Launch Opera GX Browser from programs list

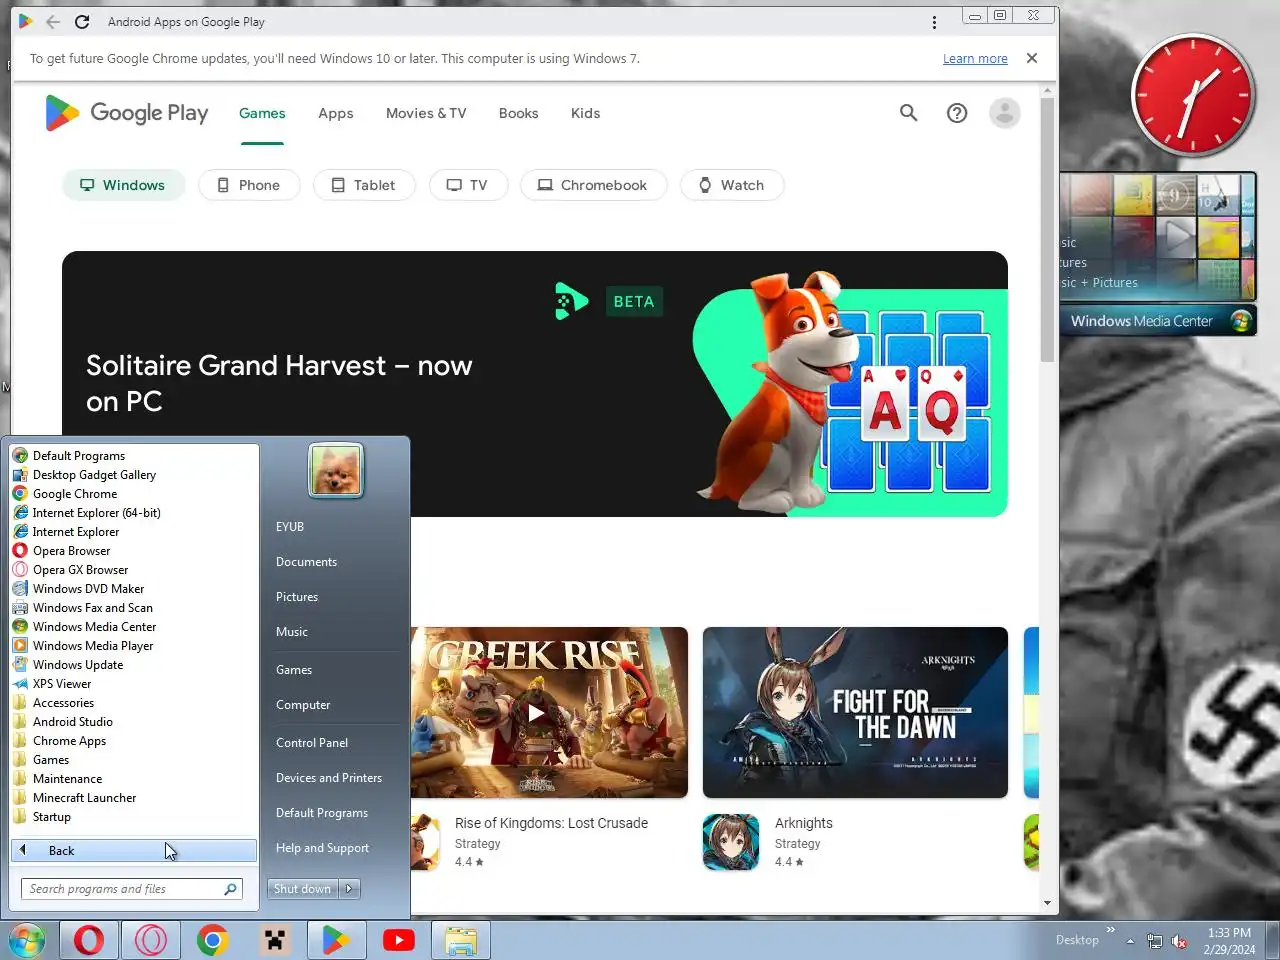(x=80, y=570)
